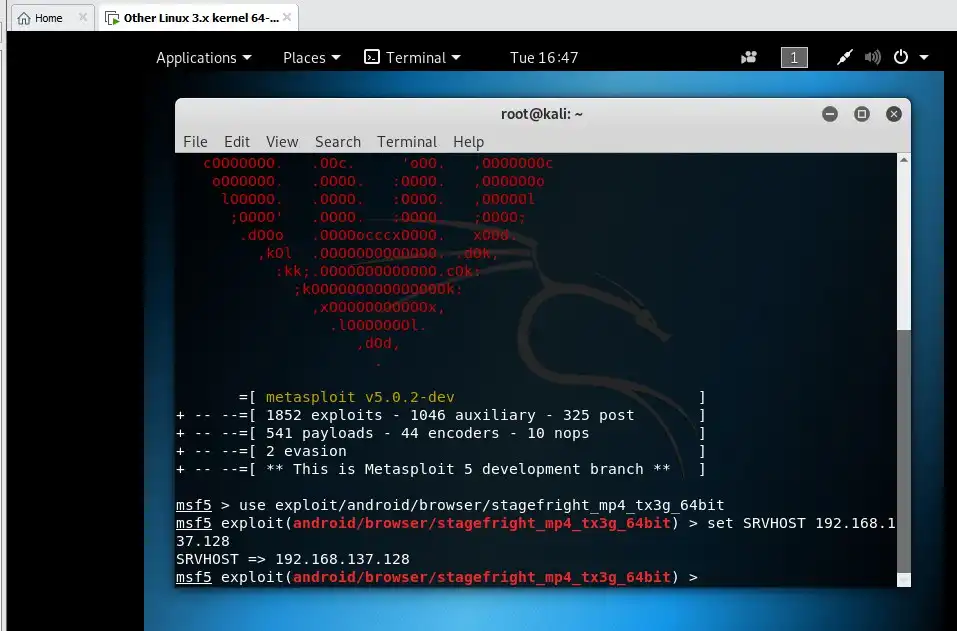Click the 541 payloads line
957x631 pixels.
(441, 433)
